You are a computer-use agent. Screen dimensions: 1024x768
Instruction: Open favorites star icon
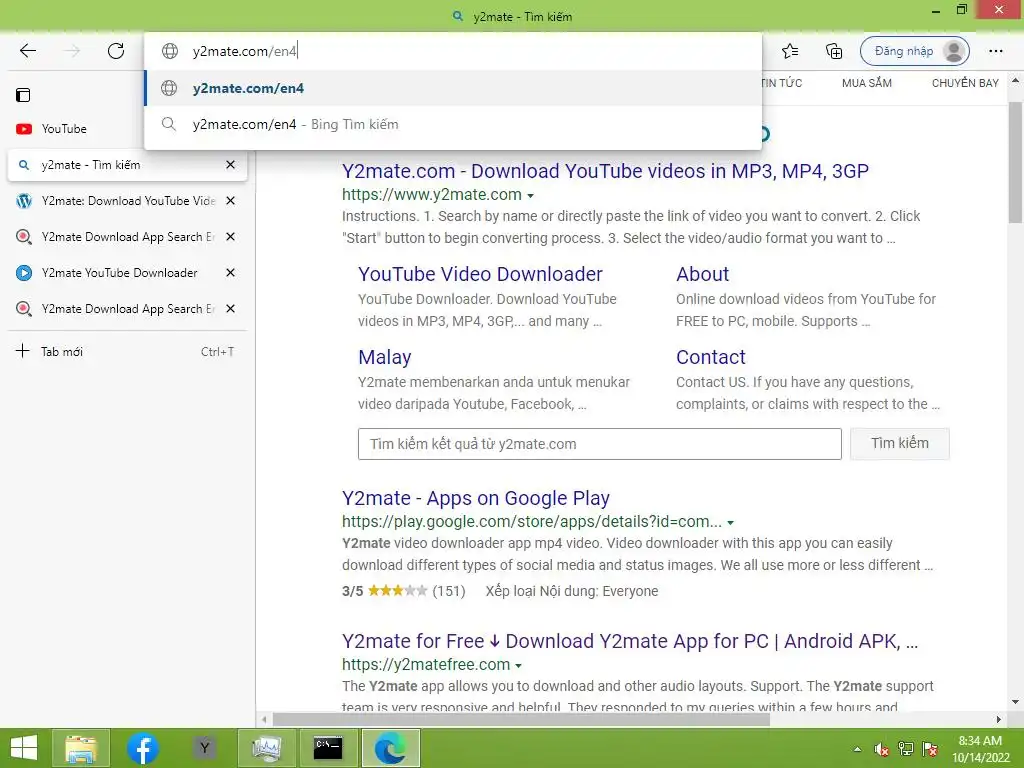[x=790, y=51]
